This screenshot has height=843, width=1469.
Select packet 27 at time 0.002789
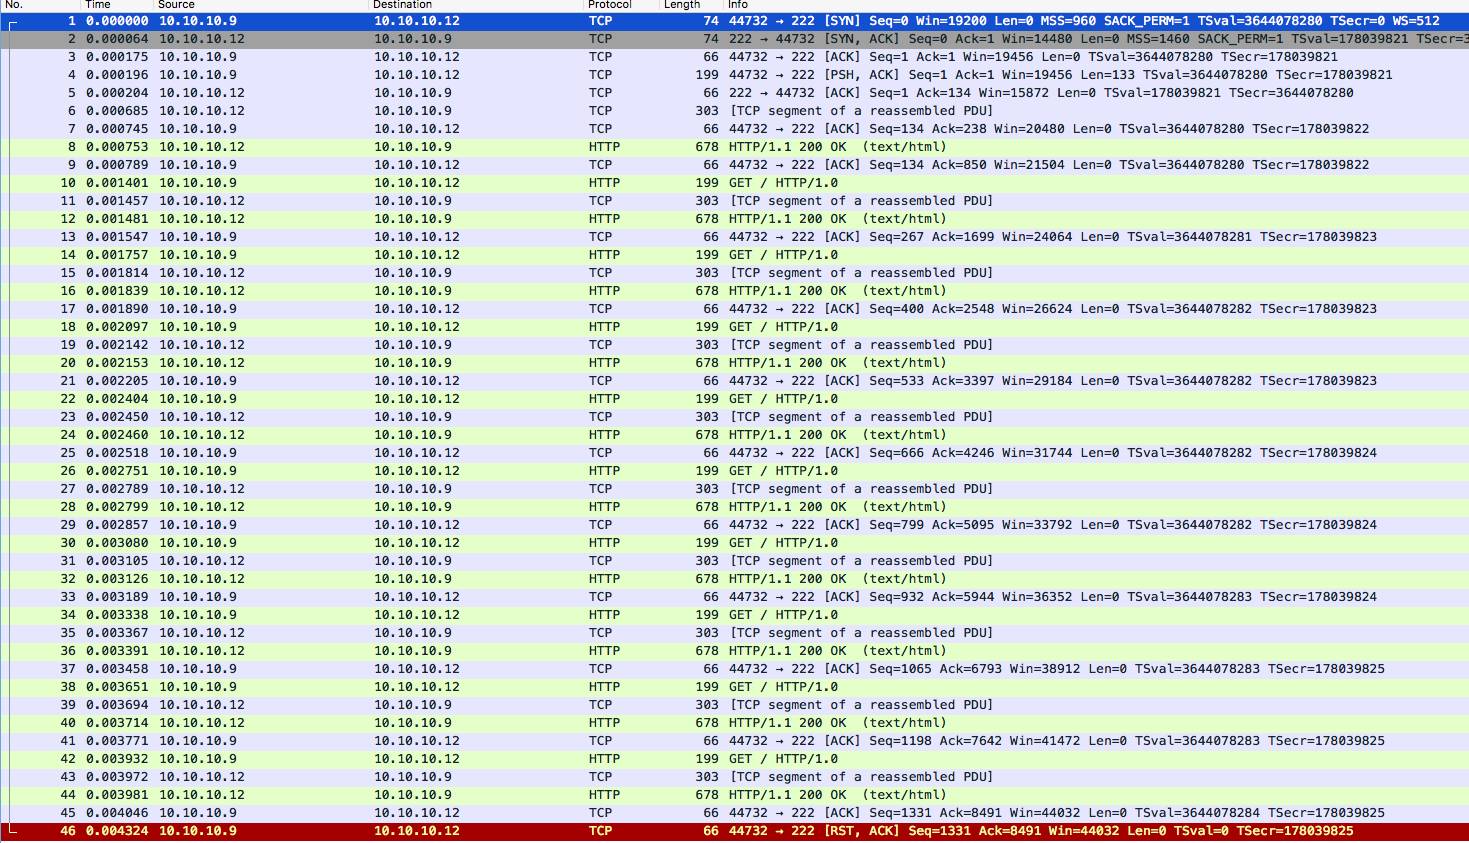734,489
